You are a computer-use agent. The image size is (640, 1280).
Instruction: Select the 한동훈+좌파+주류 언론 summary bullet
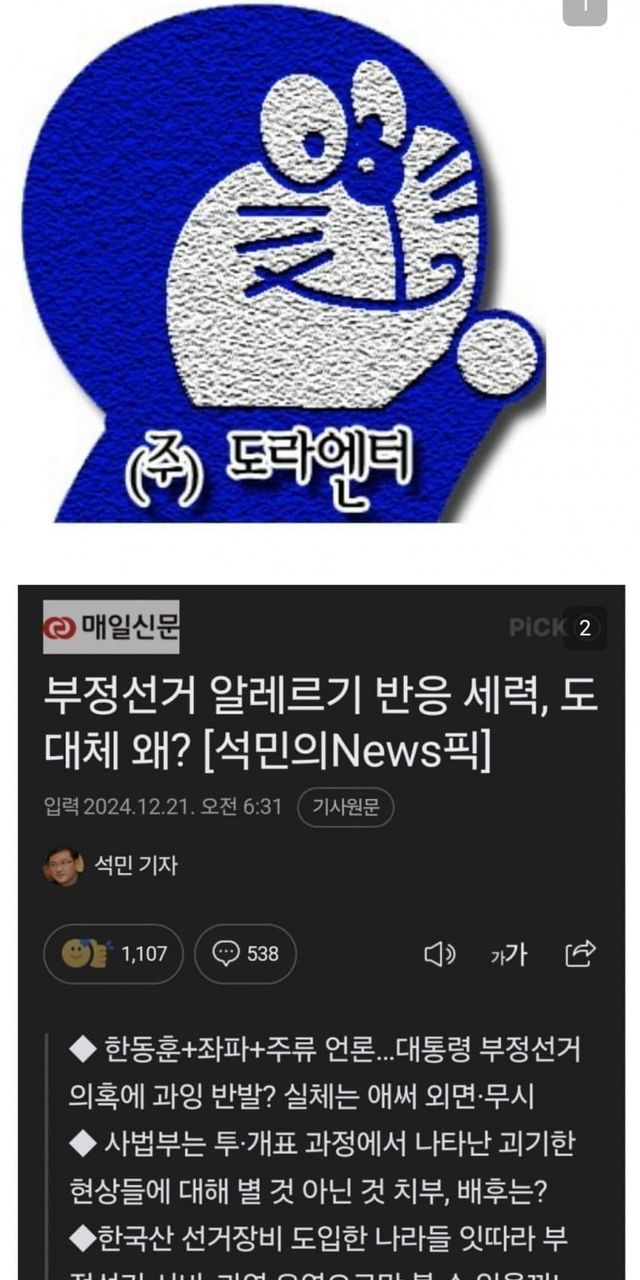click(x=325, y=1074)
